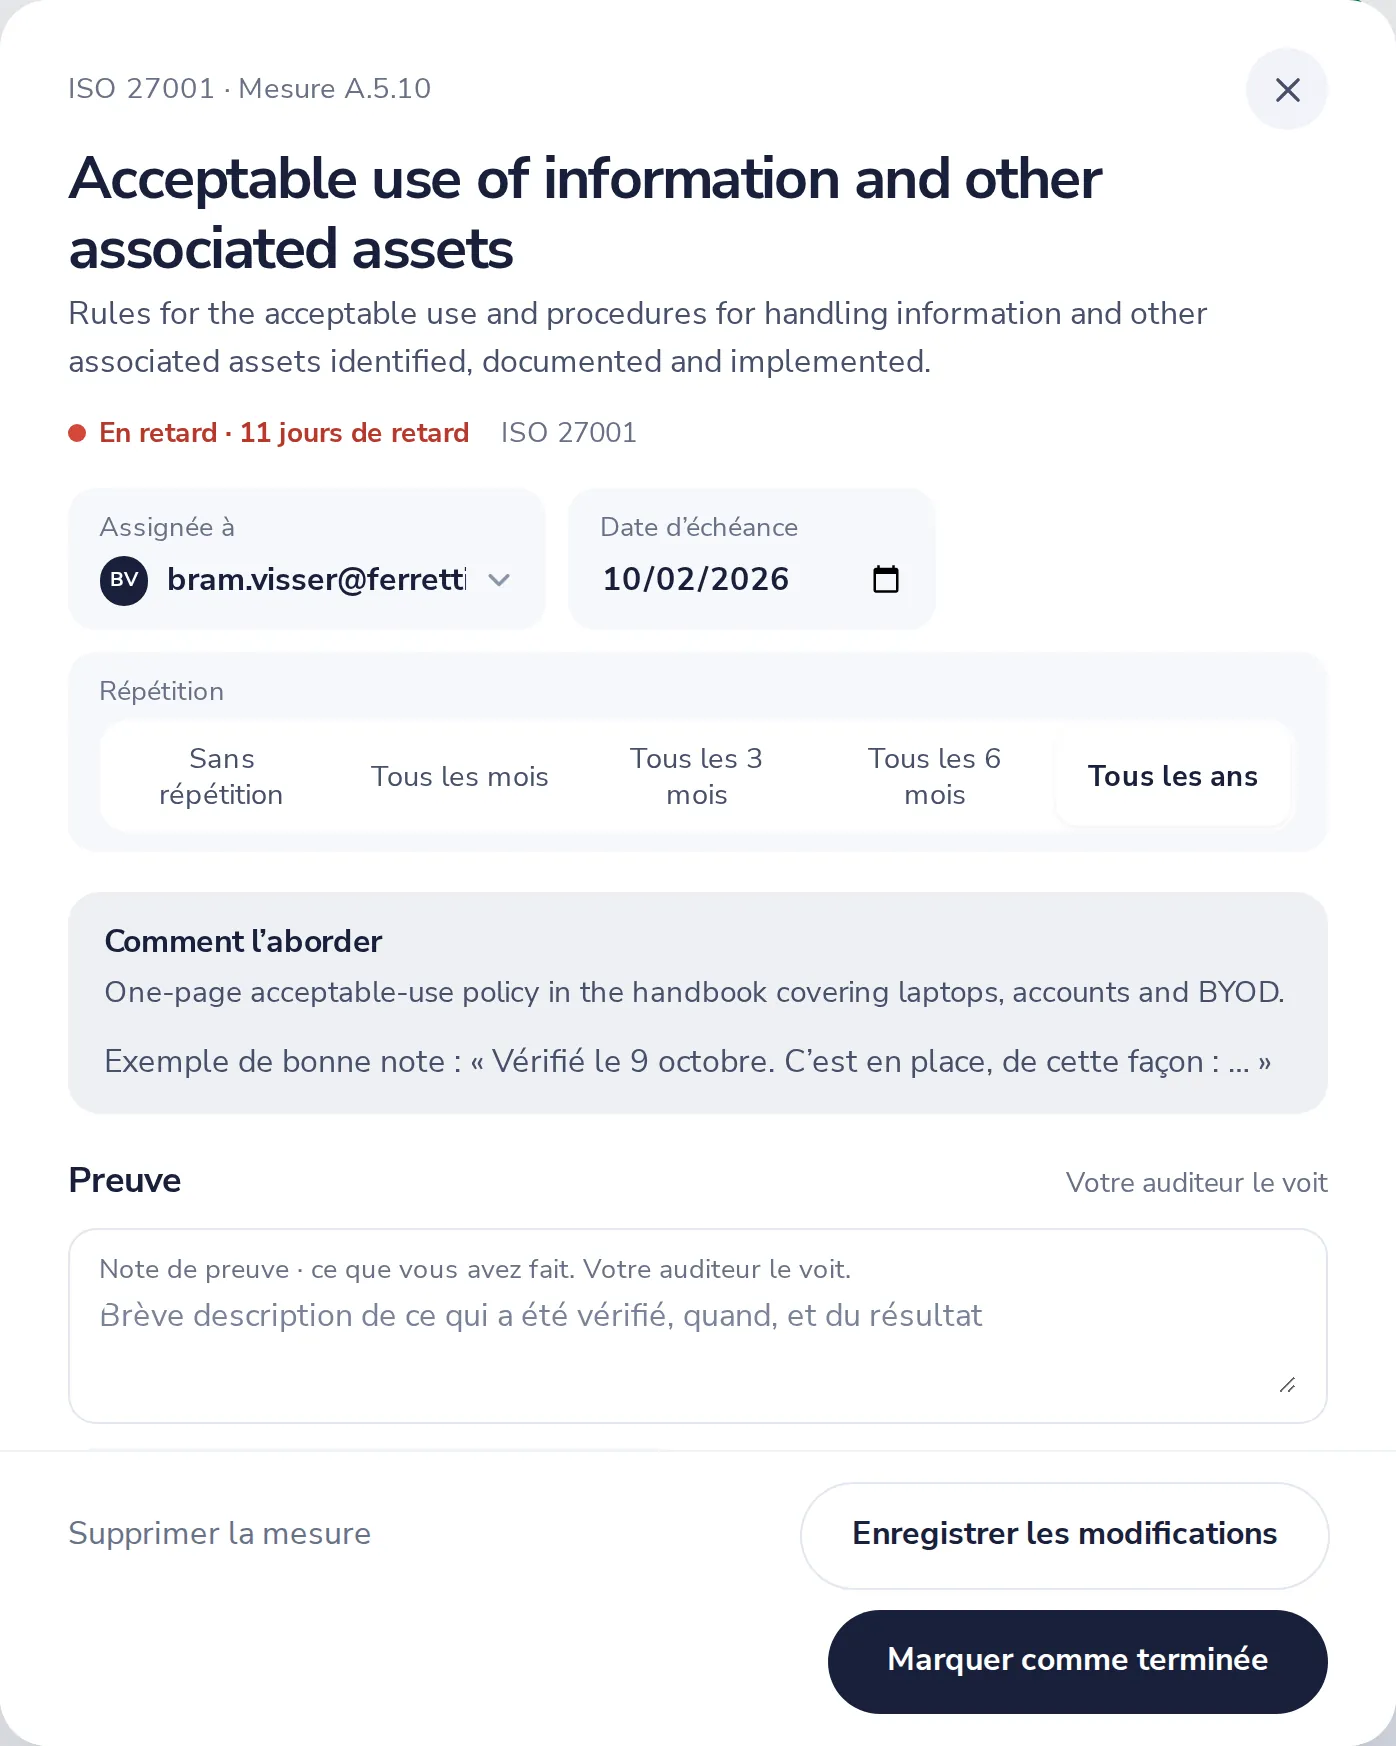Choose Tous les 6 mois repetition
The image size is (1396, 1746).
935,776
